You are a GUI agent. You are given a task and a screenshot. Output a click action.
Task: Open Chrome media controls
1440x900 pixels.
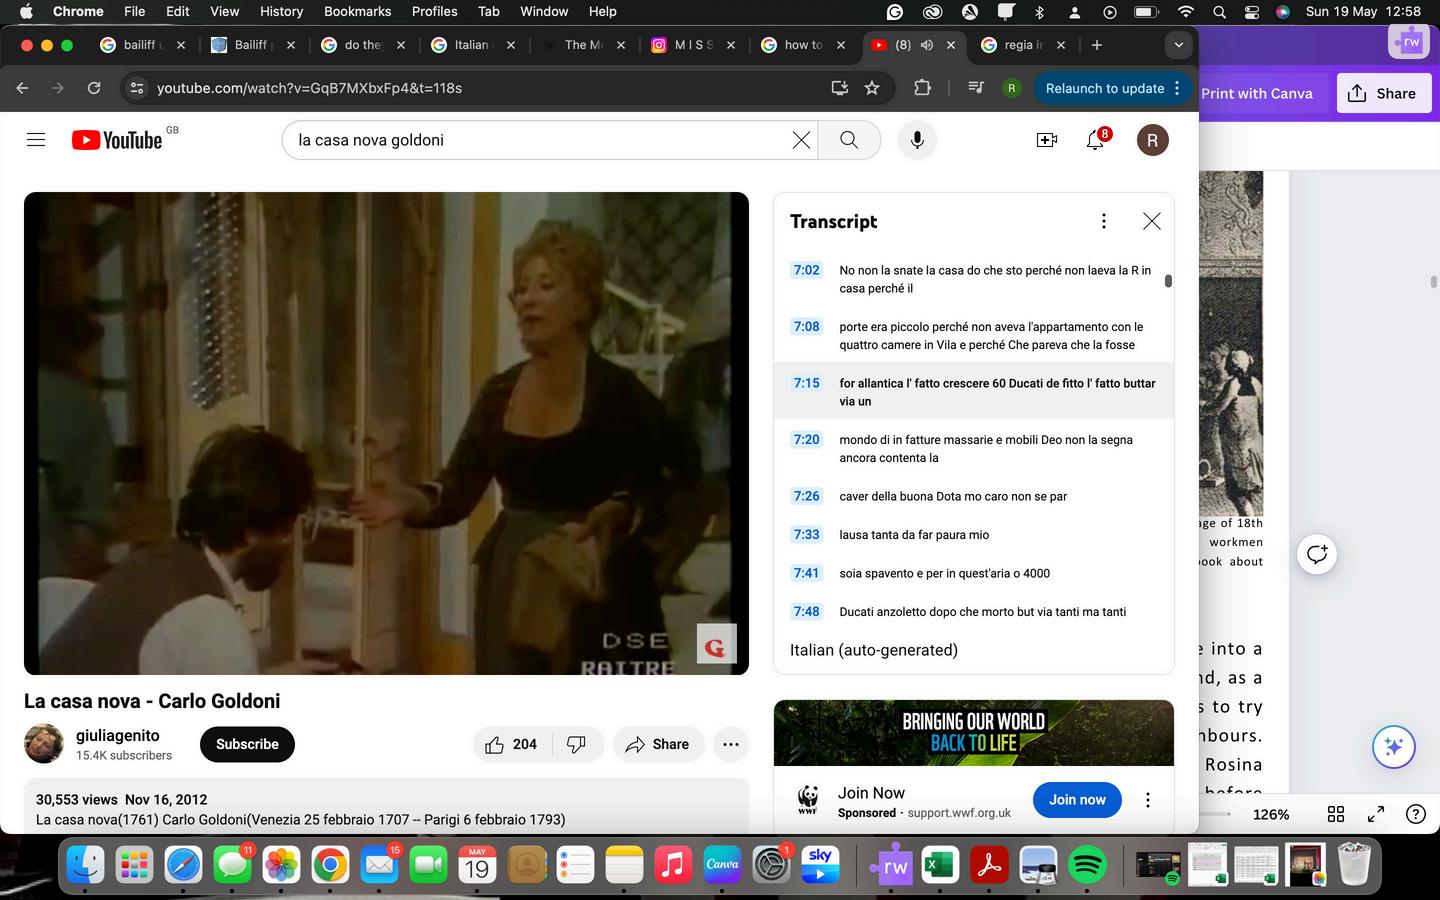976,88
